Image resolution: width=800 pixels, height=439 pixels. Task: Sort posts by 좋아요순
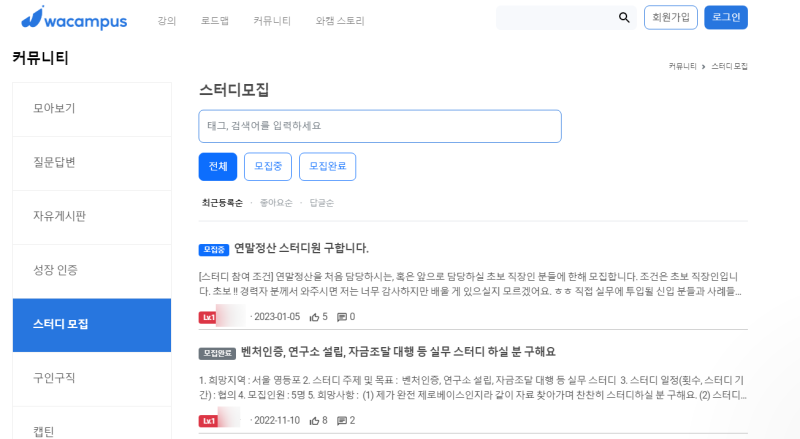pyautogui.click(x=276, y=203)
